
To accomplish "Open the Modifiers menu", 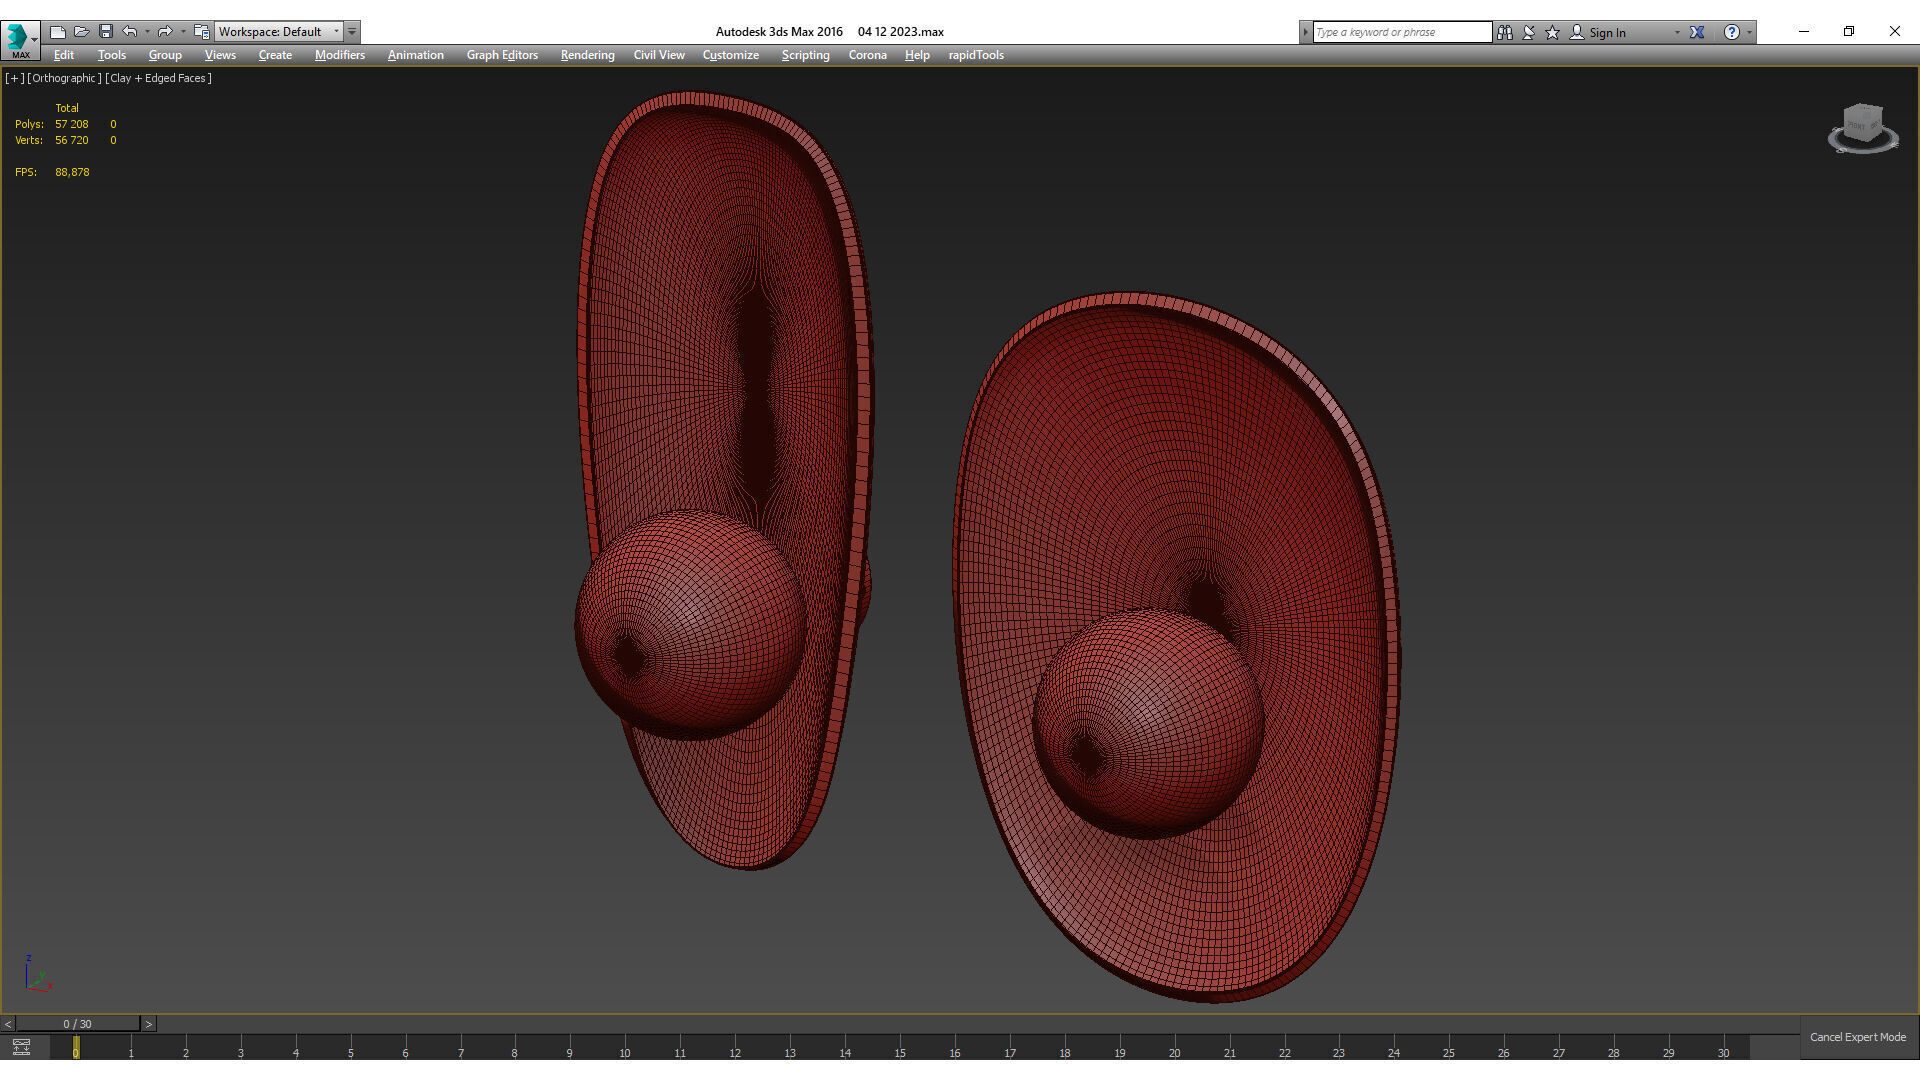I will pos(340,55).
